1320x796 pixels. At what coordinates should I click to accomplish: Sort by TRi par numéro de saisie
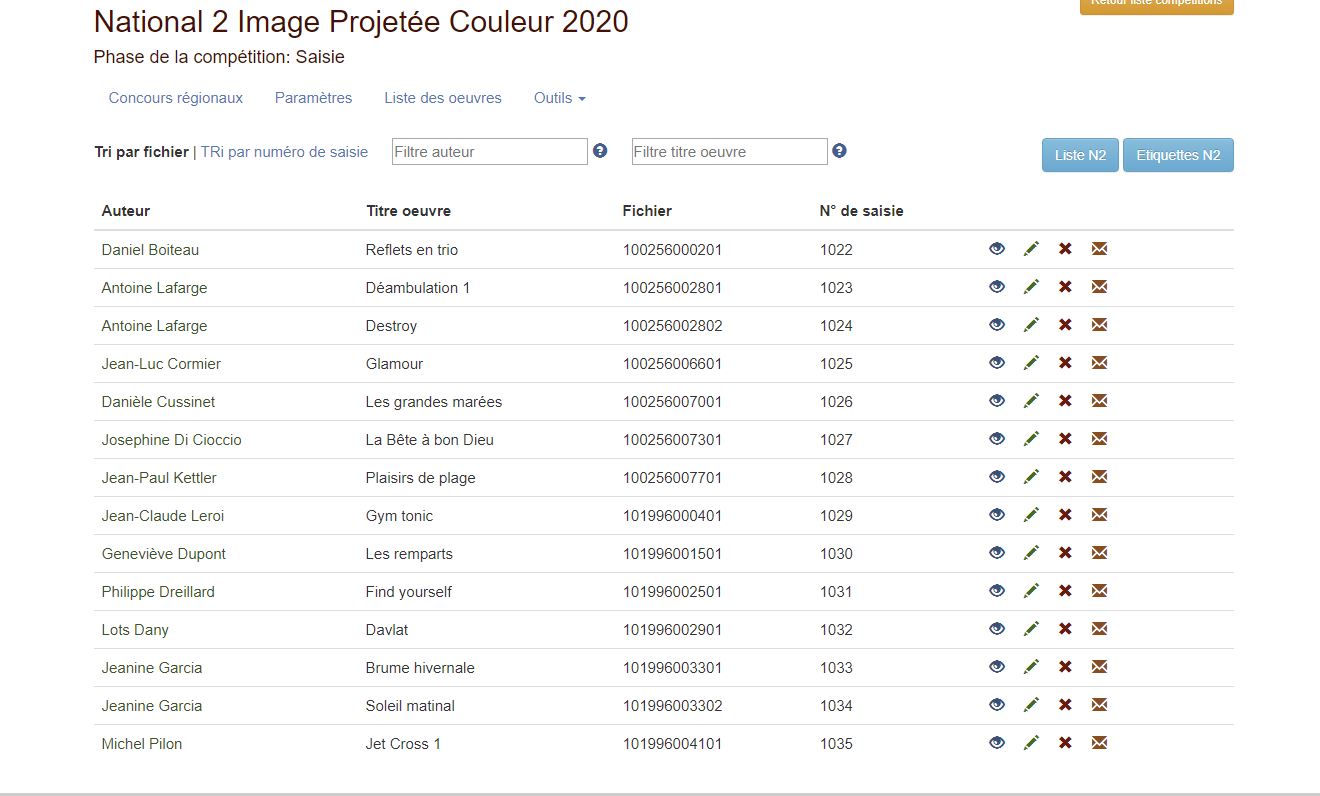coord(284,152)
